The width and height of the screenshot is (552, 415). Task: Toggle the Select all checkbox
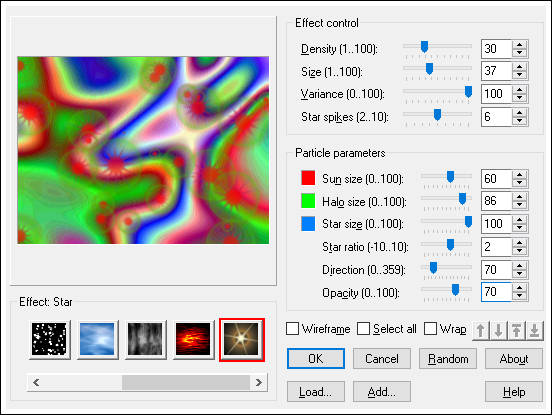pos(363,329)
